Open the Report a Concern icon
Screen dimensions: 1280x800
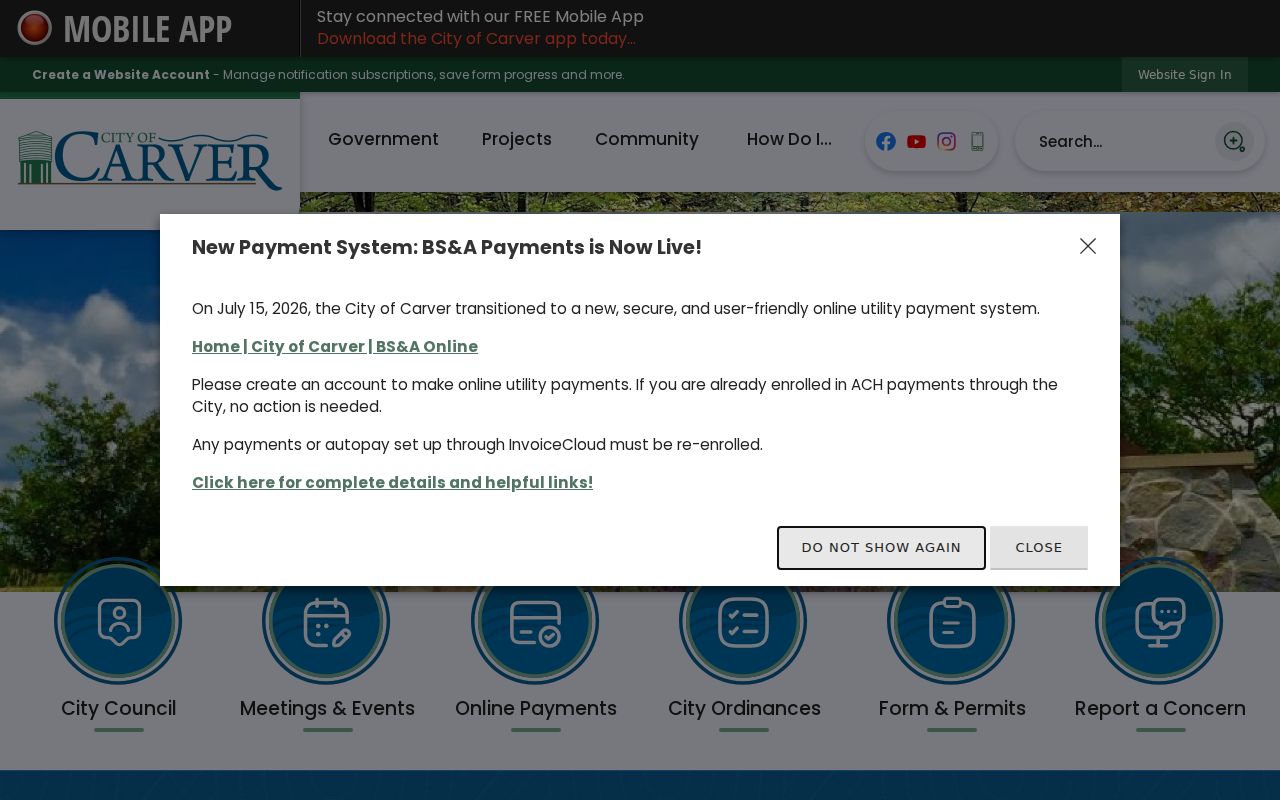click(x=1159, y=621)
